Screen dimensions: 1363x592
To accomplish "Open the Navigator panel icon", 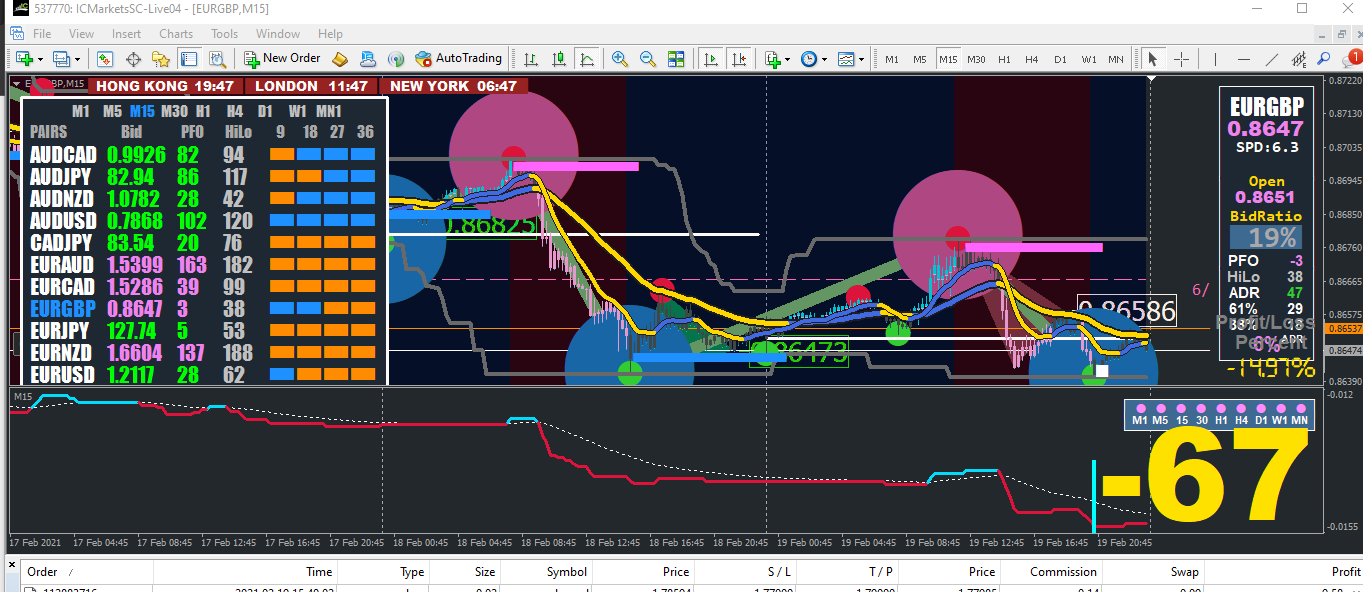I will [161, 59].
